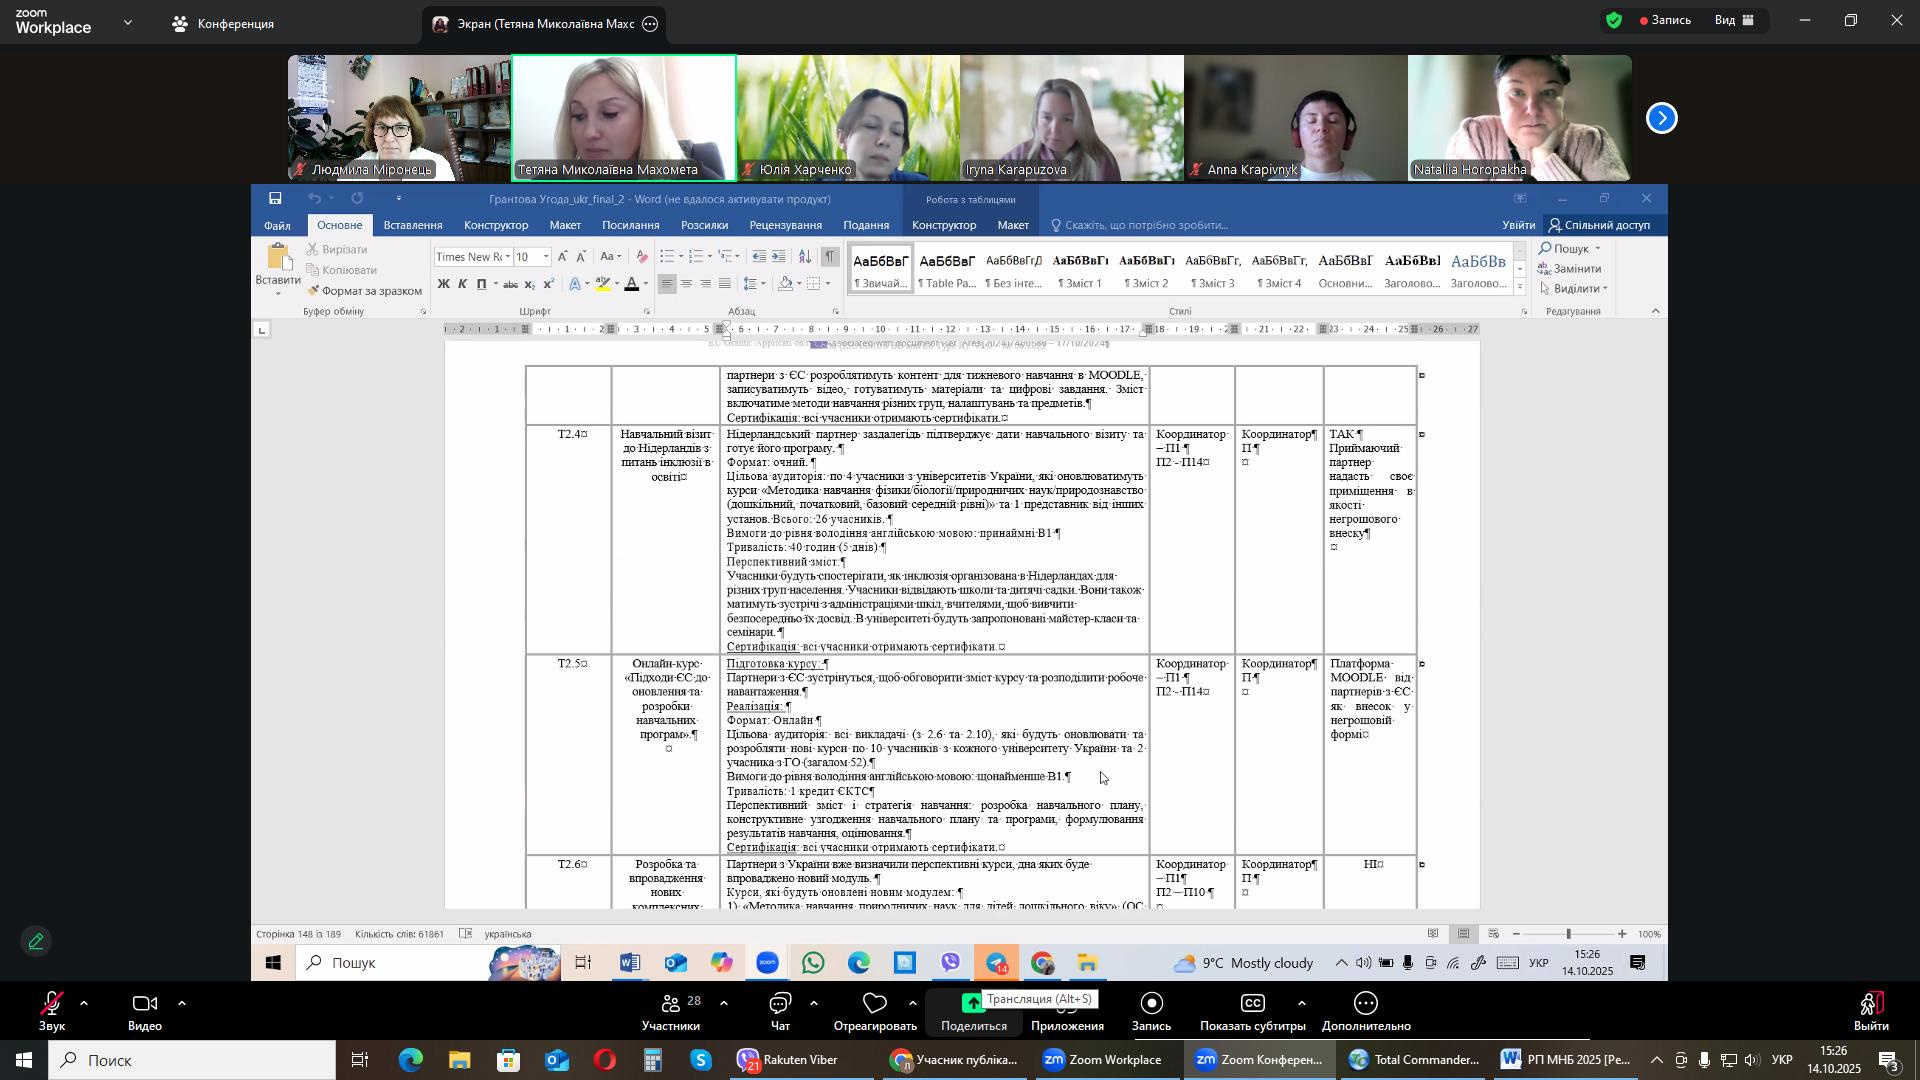Open the Participants list
The image size is (1920, 1080).
(x=671, y=1004)
